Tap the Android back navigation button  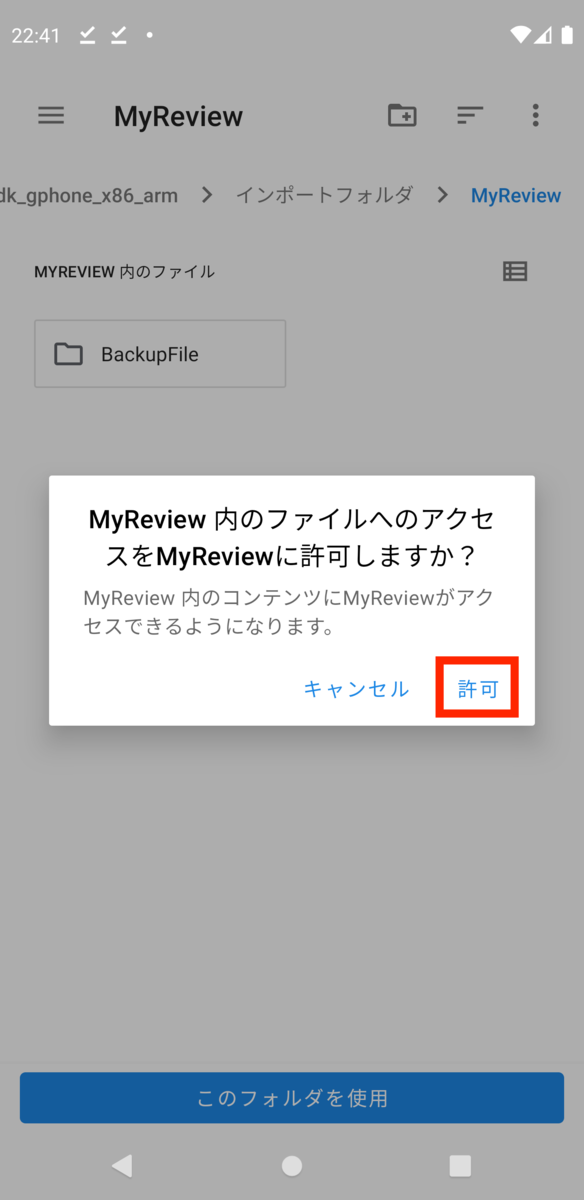click(122, 1165)
